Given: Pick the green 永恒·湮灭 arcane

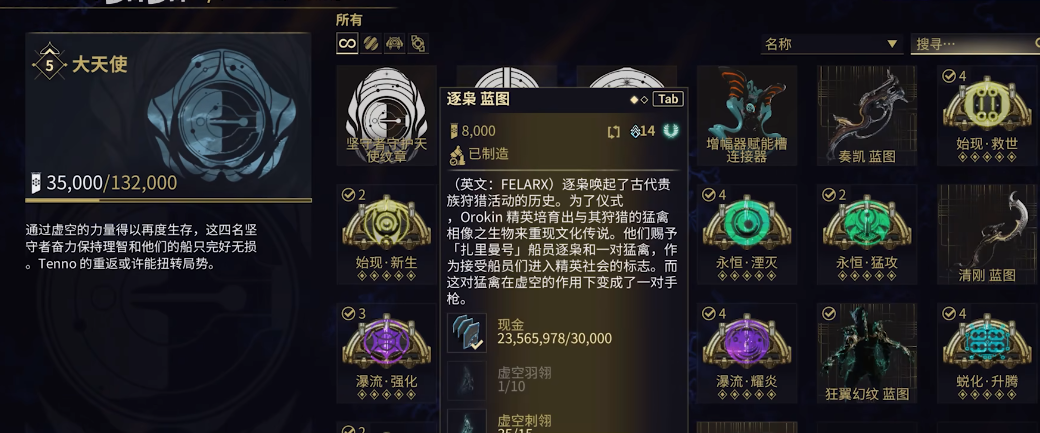Looking at the screenshot, I should click(747, 234).
